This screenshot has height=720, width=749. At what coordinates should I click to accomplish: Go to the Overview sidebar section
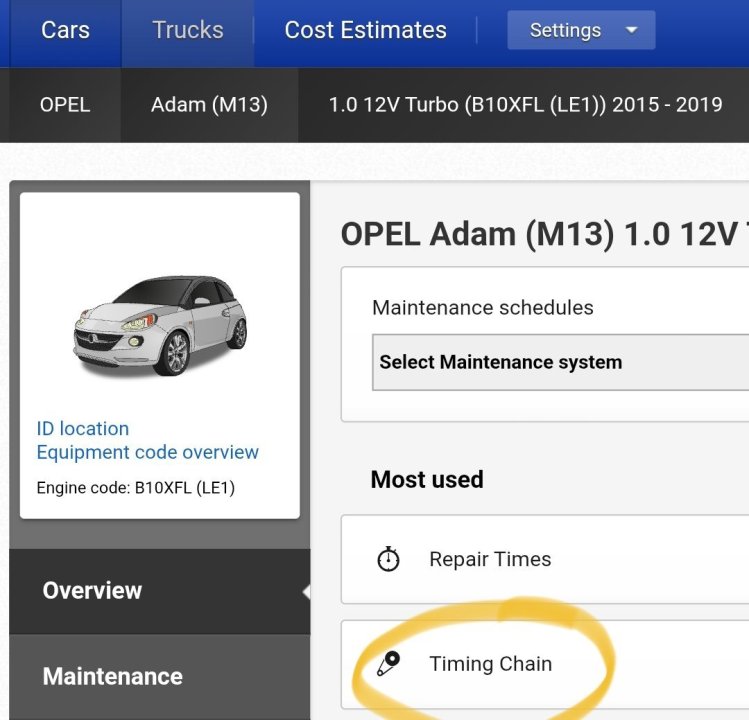click(92, 590)
